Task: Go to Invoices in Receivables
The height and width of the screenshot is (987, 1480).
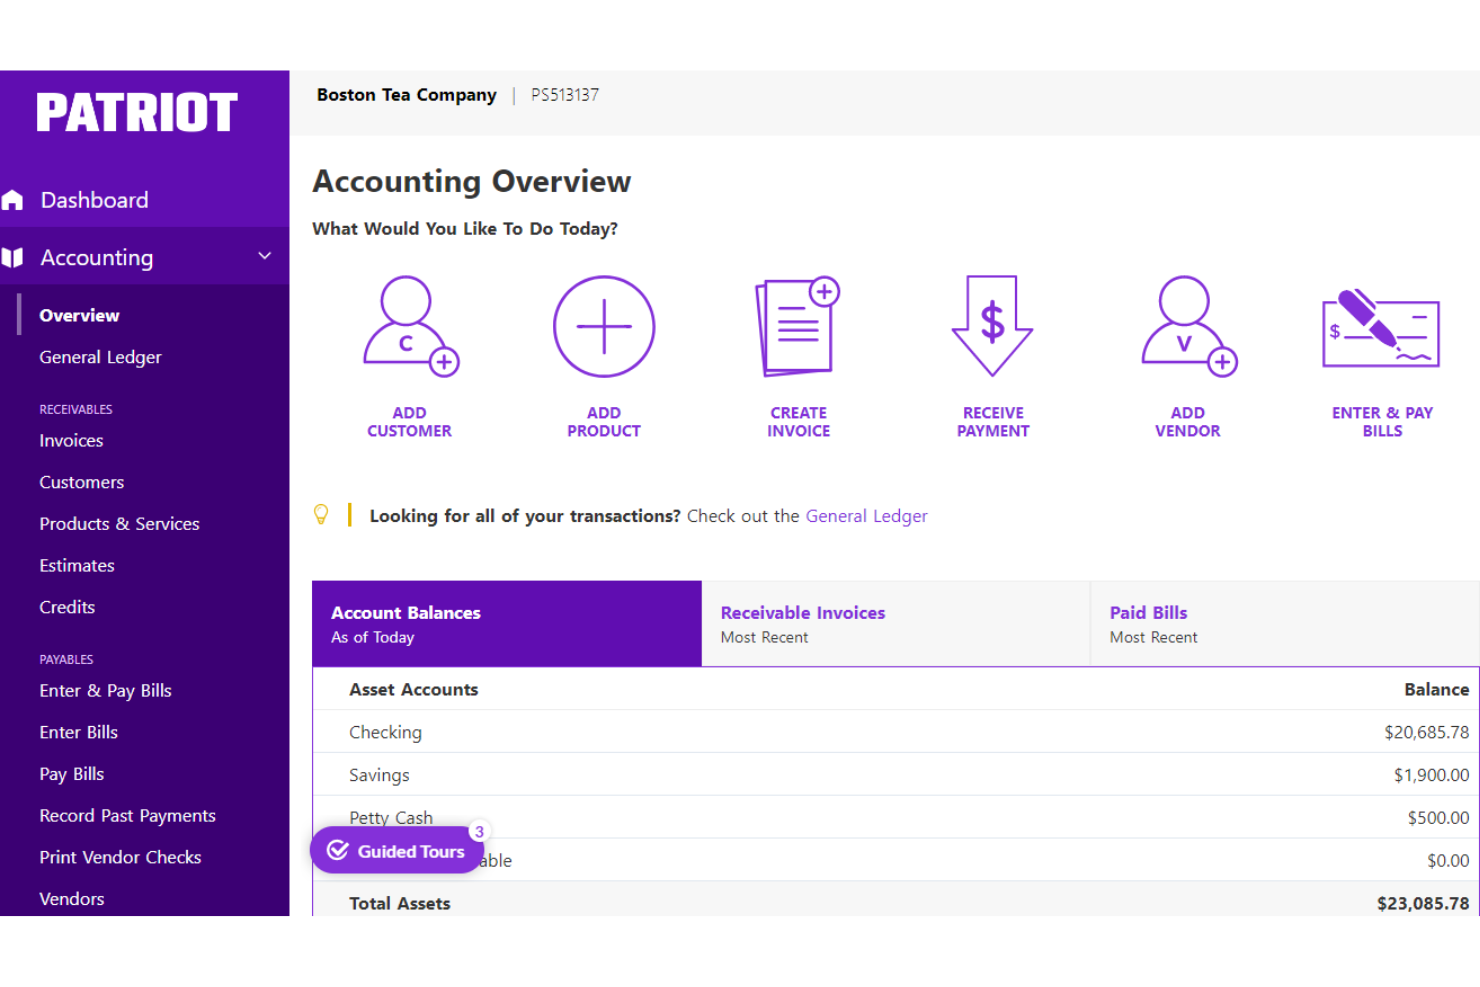Action: pos(71,440)
